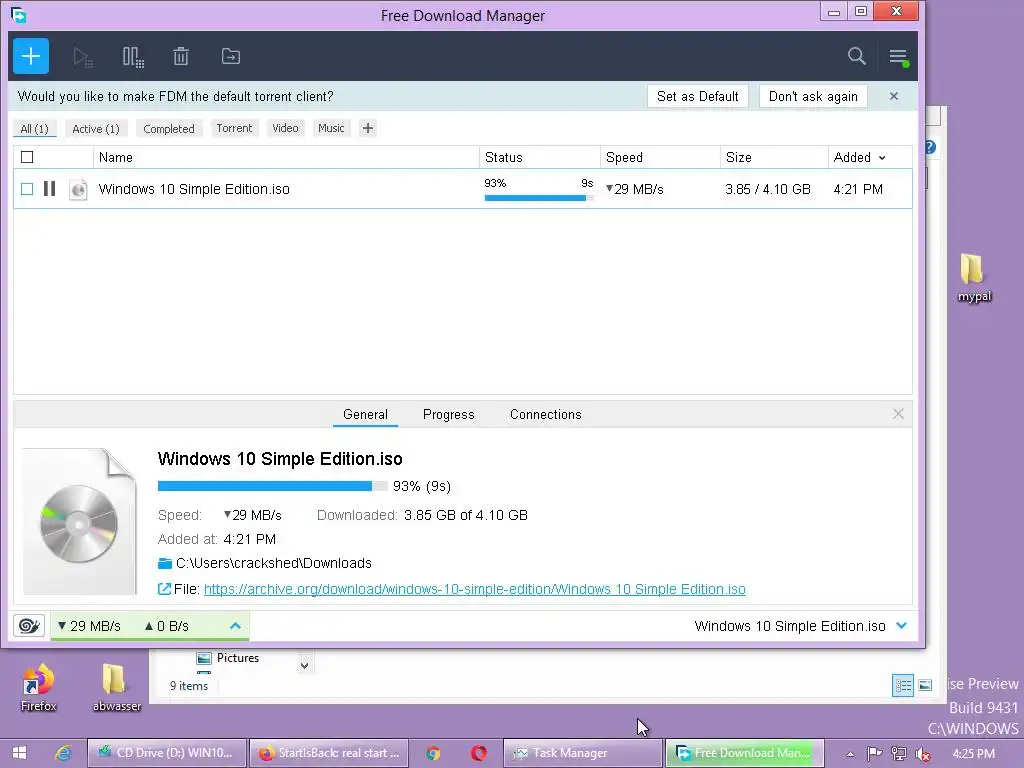The width and height of the screenshot is (1024, 768).
Task: Check the Windows 10 Simple Edition row checkbox
Action: point(27,189)
